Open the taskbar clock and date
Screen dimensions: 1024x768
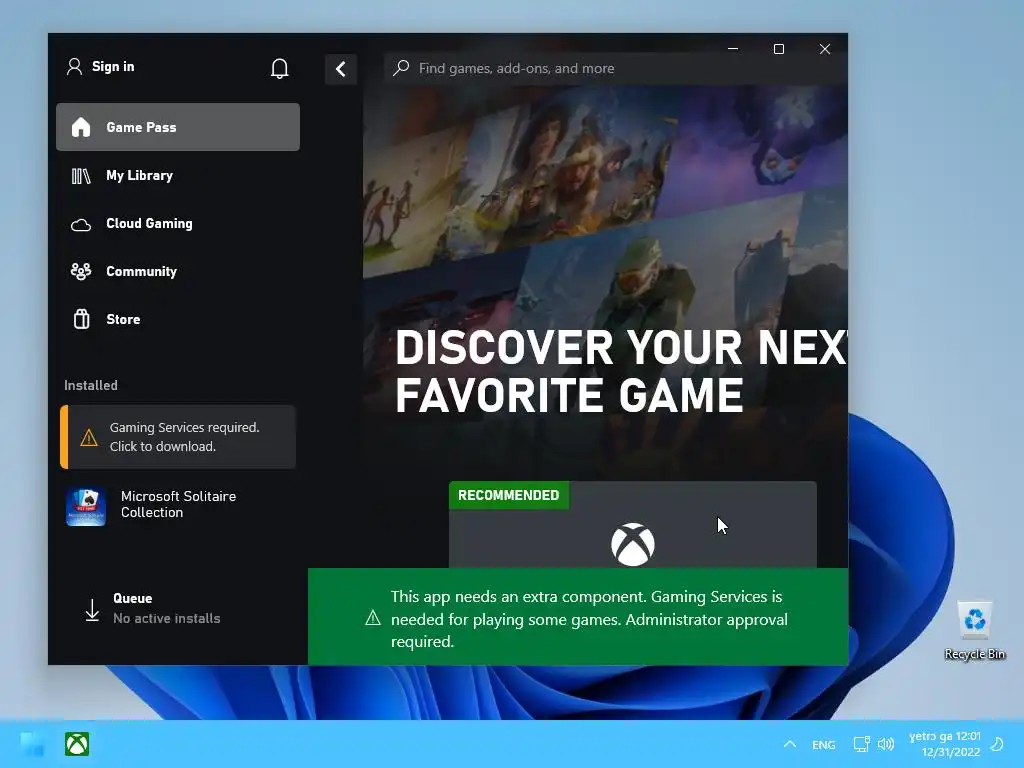click(x=945, y=744)
